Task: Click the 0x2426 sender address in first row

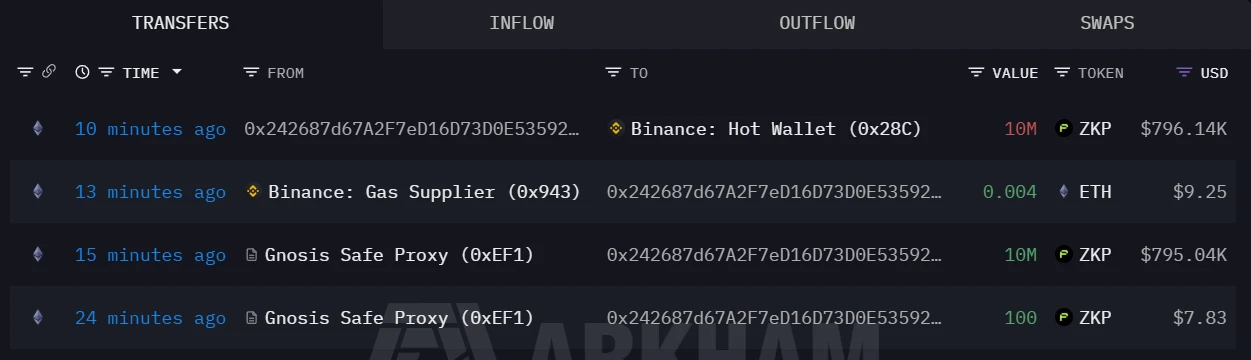Action: click(412, 129)
